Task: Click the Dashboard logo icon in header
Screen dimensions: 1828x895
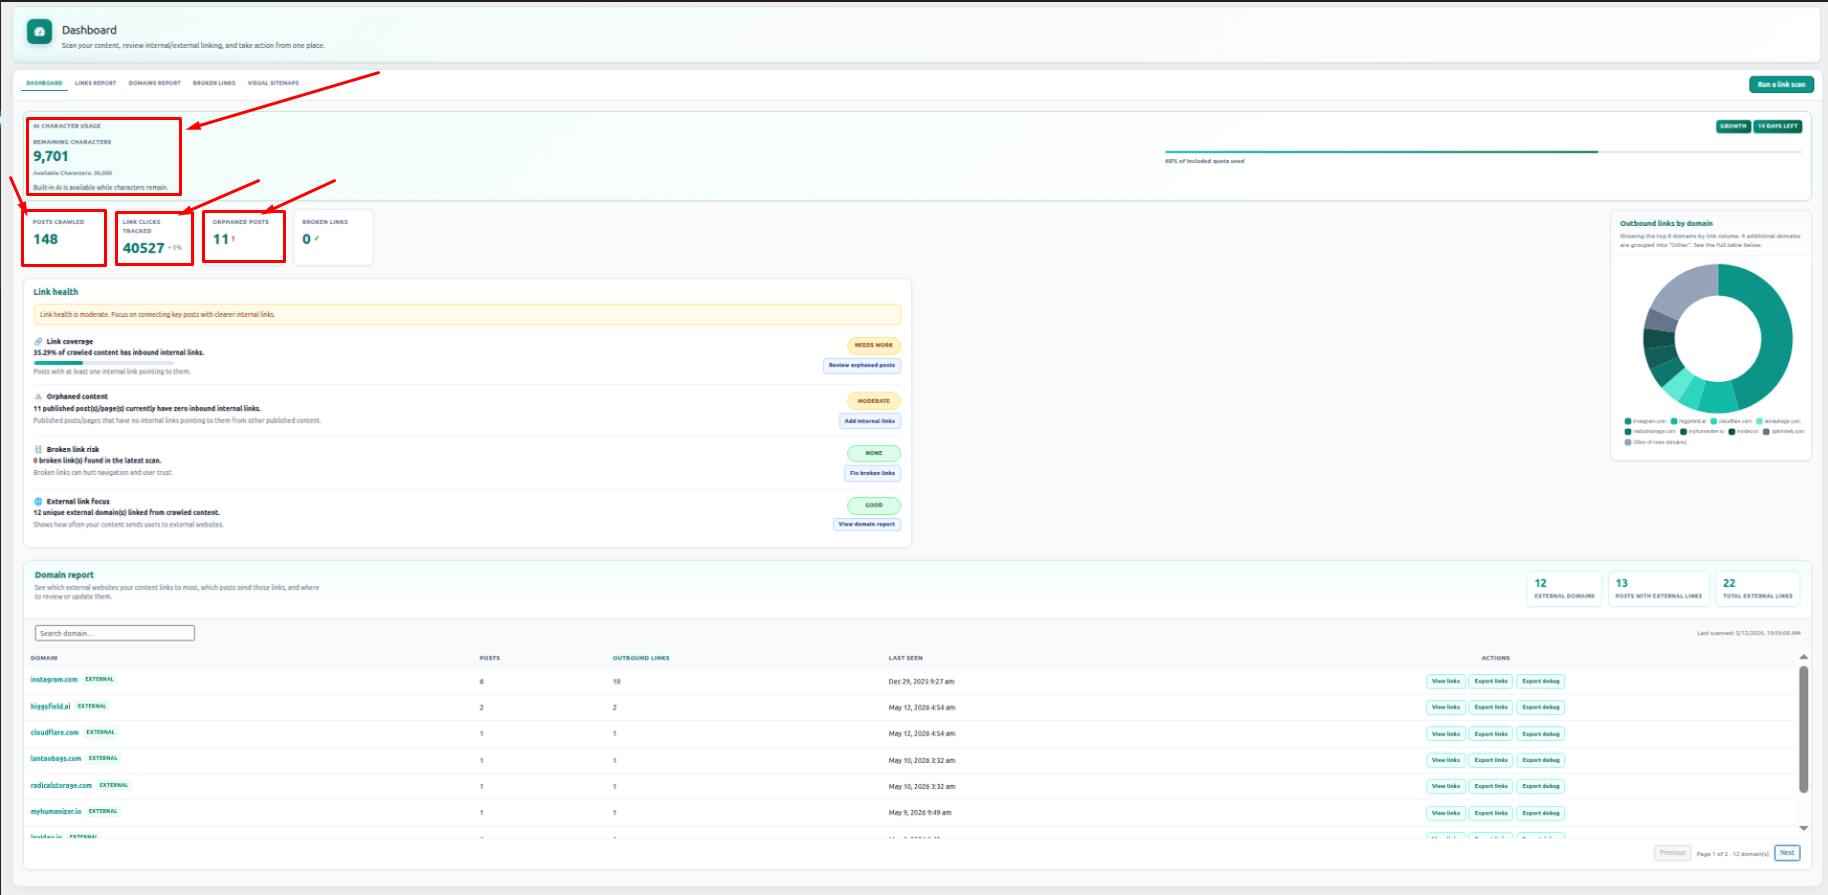Action: 39,32
